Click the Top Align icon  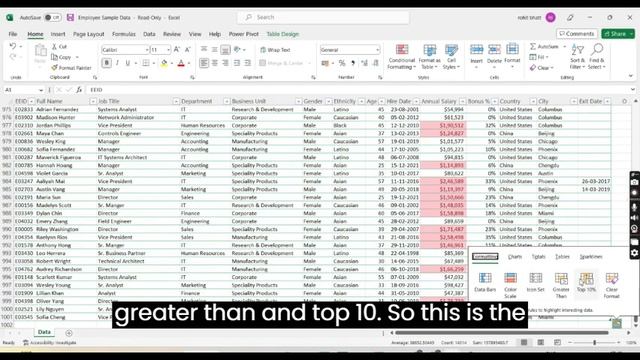coord(204,49)
